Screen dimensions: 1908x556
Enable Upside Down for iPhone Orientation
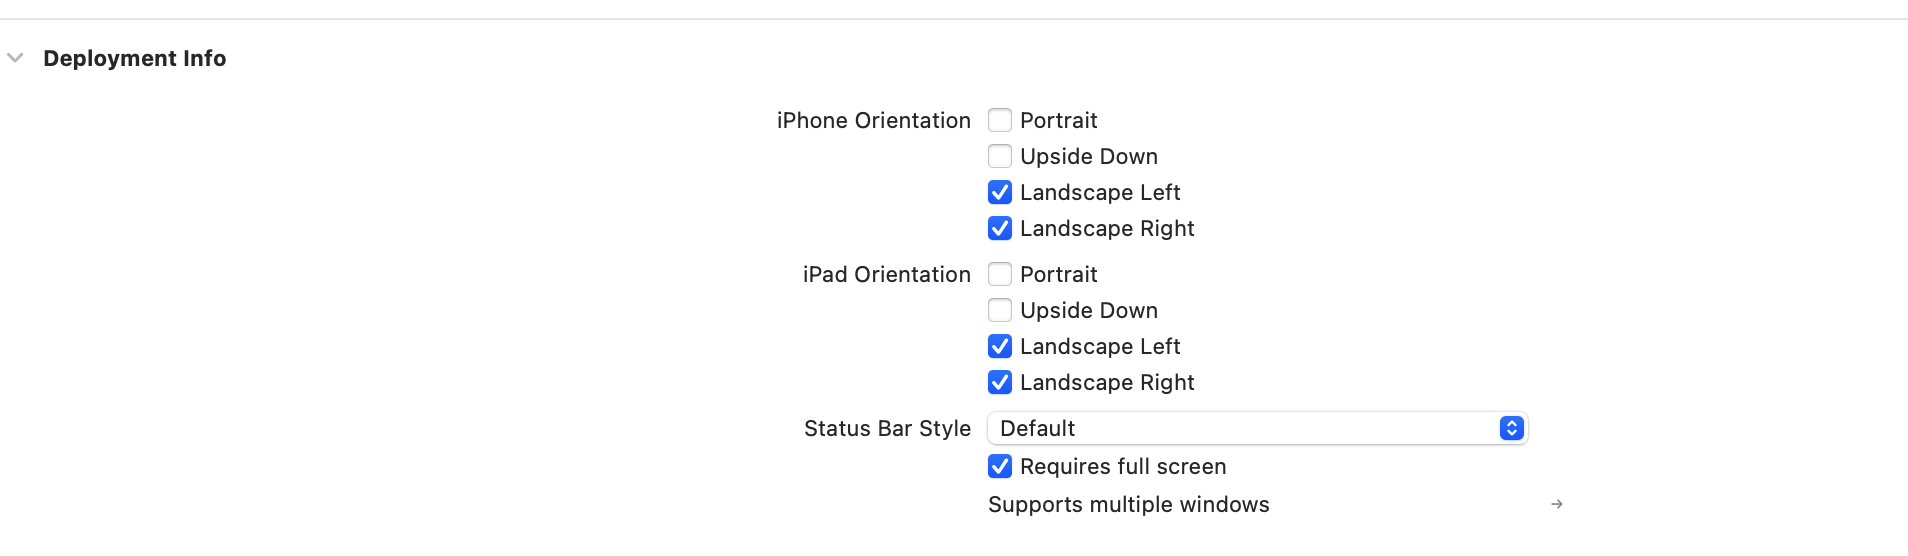pyautogui.click(x=1000, y=156)
